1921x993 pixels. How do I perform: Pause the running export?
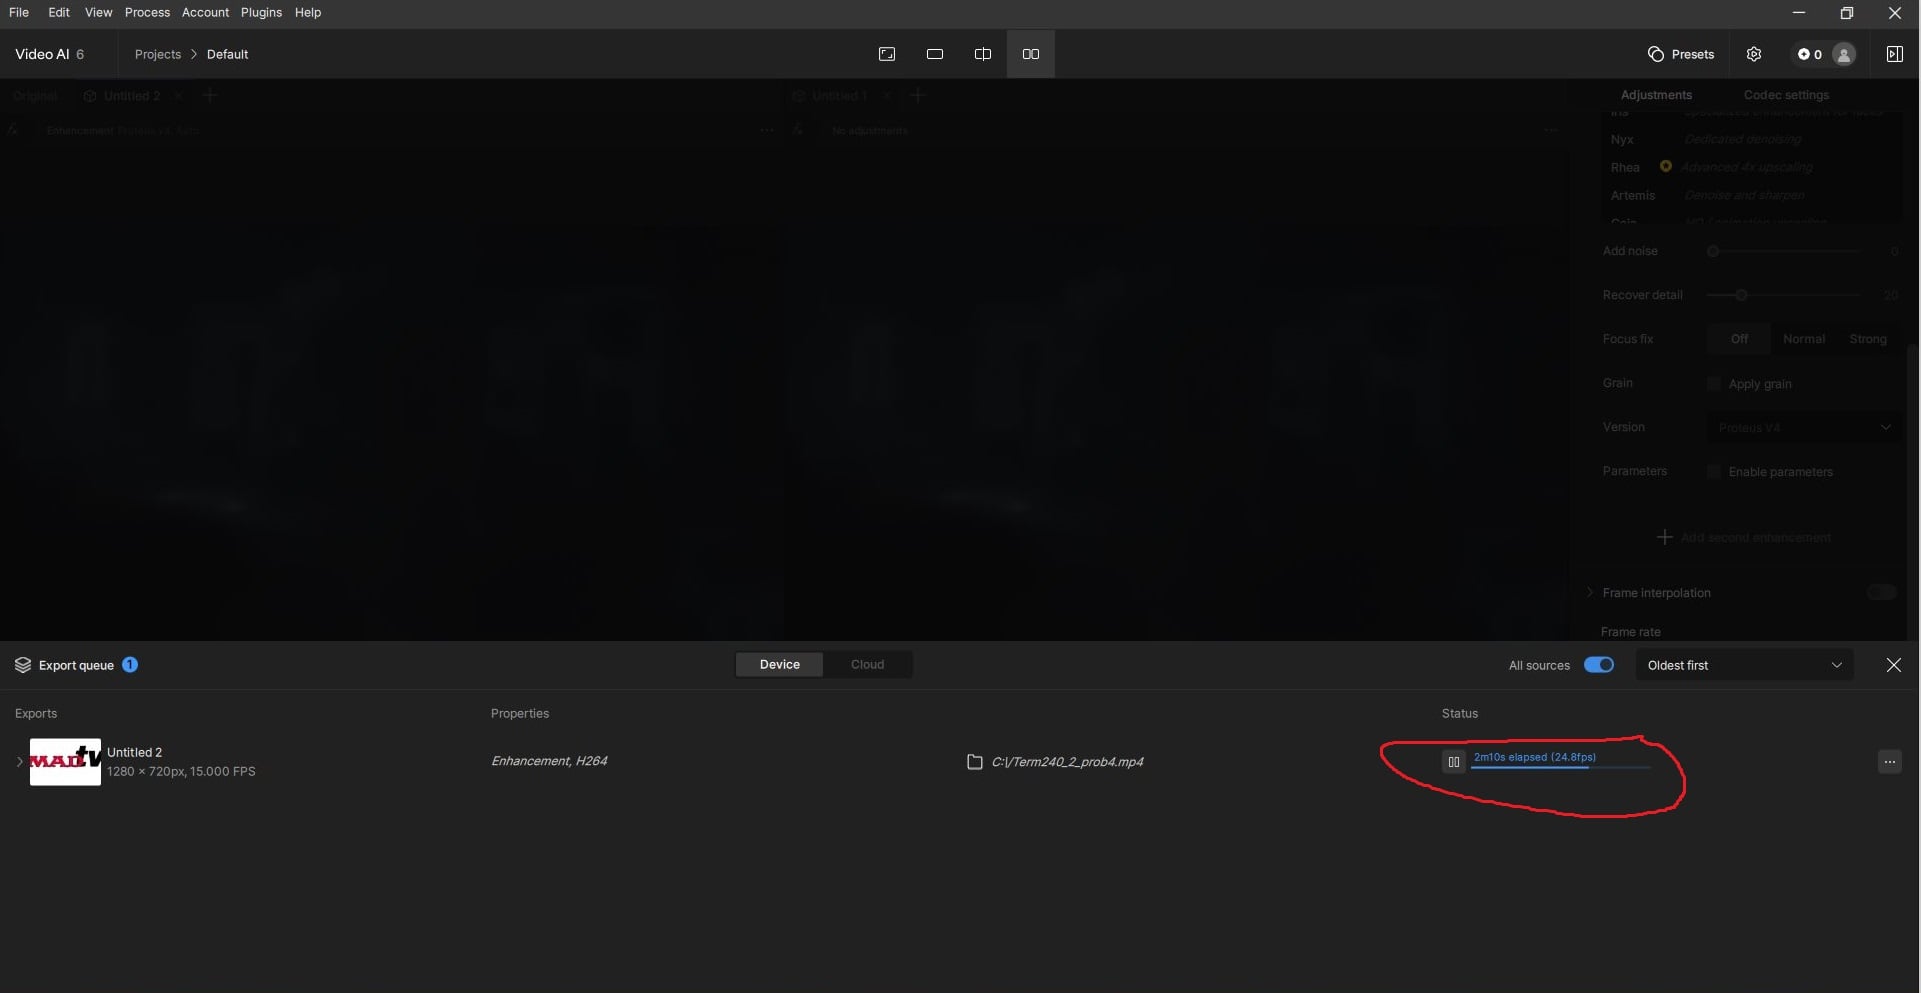click(x=1453, y=762)
